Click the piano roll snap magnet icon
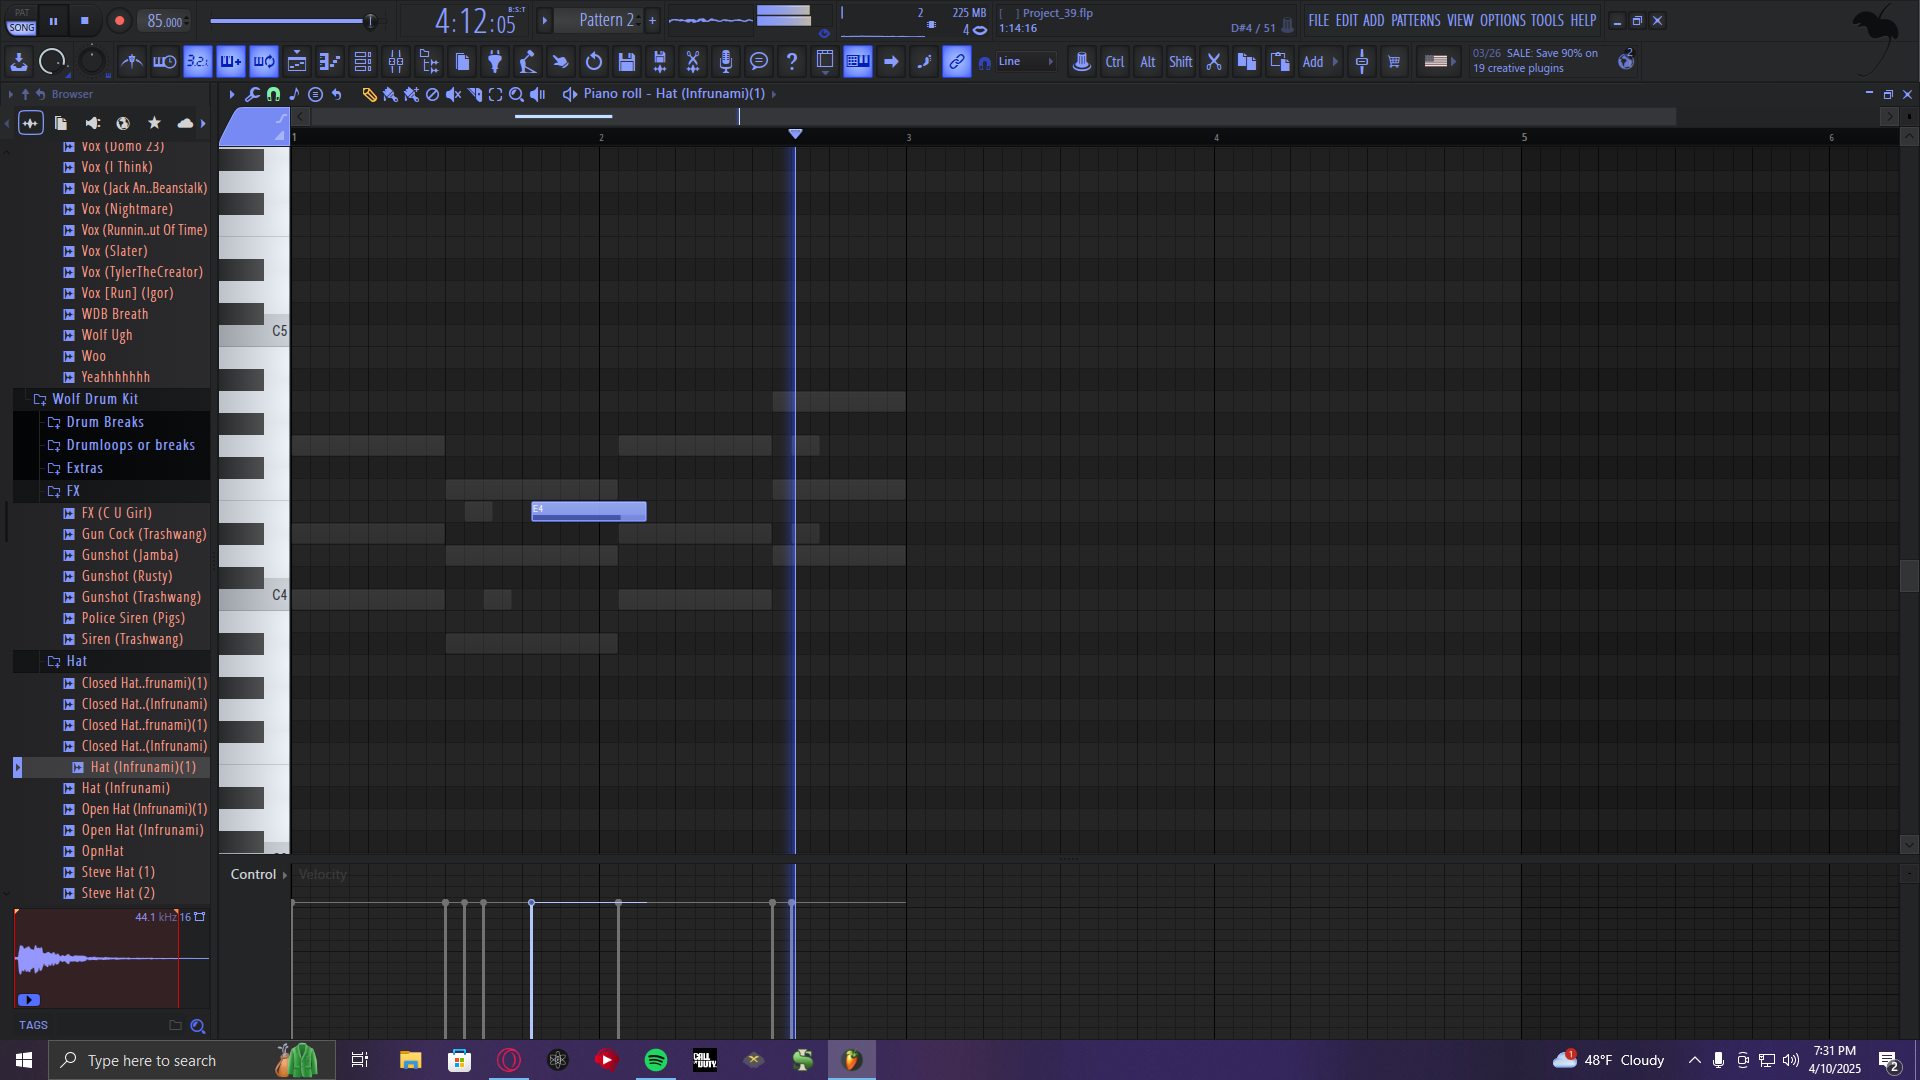 [x=273, y=94]
